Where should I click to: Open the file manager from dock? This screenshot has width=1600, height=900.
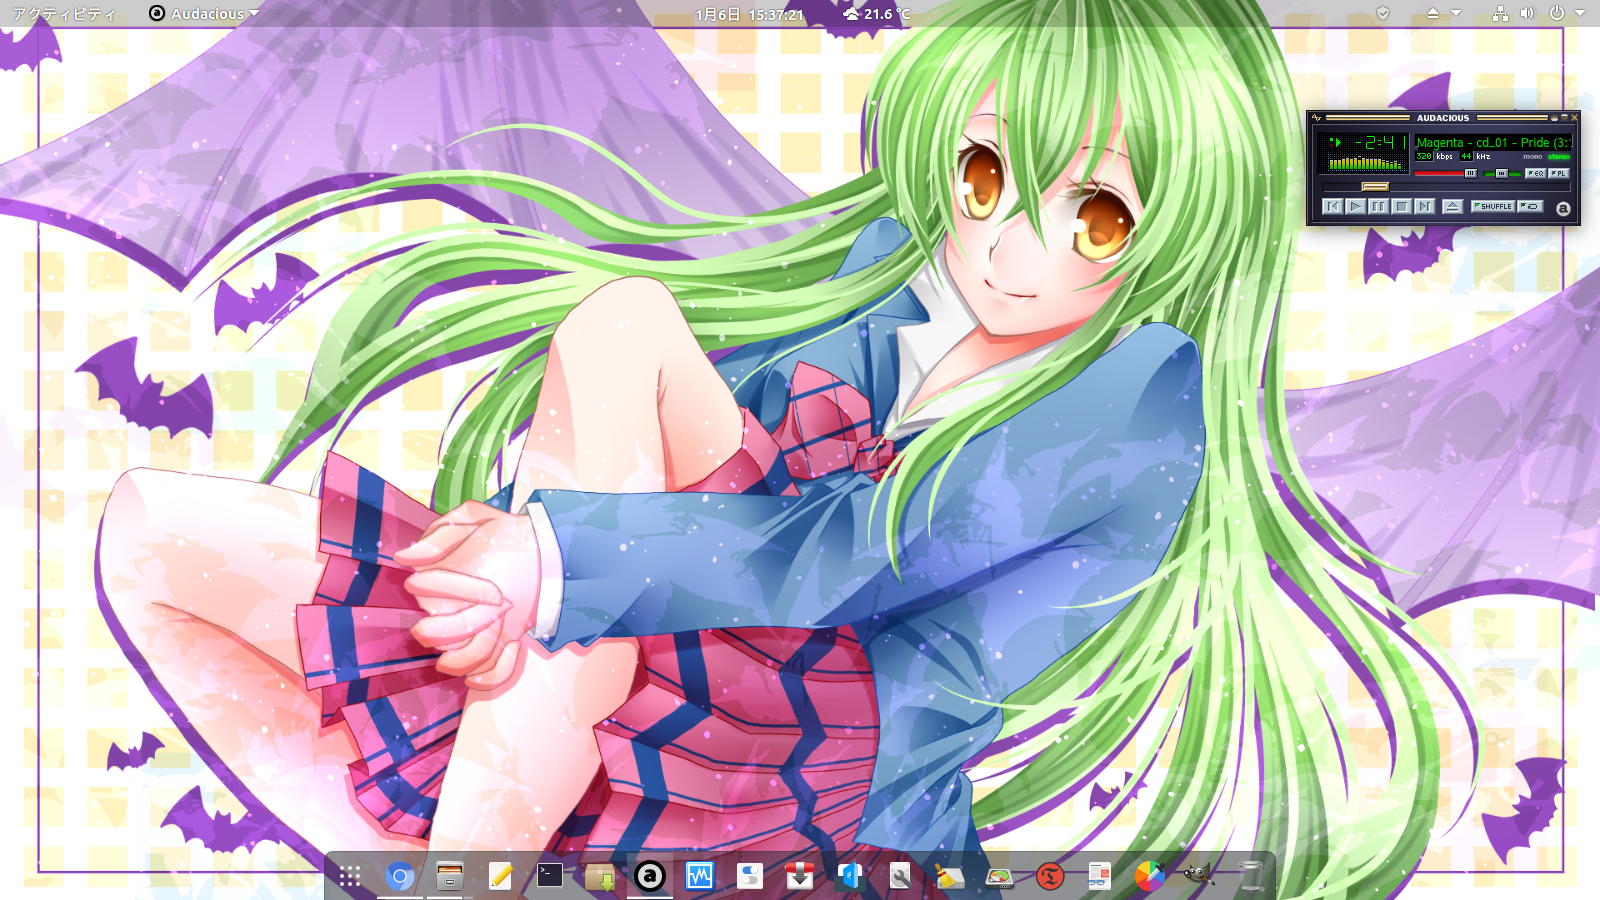pos(449,877)
